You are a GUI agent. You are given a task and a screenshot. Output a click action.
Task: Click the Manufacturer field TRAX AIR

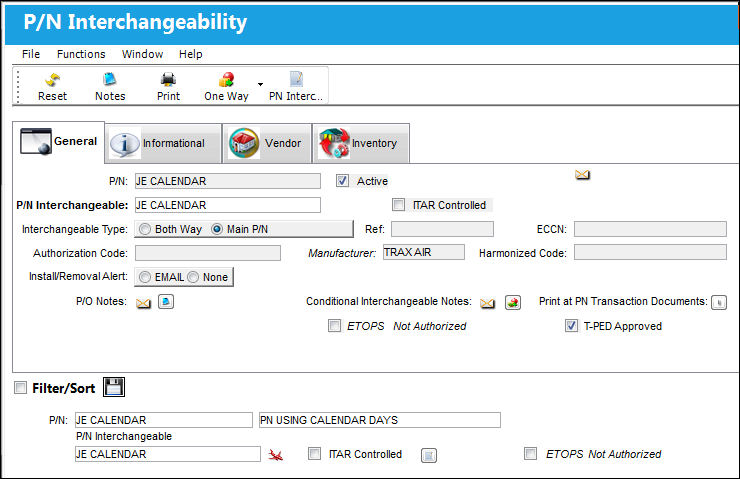pyautogui.click(x=424, y=252)
